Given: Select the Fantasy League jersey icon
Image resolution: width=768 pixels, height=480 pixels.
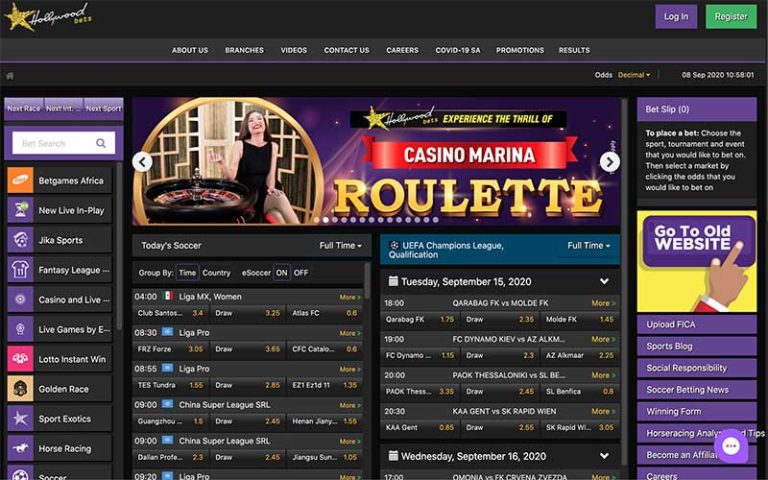Looking at the screenshot, I should pyautogui.click(x=21, y=270).
